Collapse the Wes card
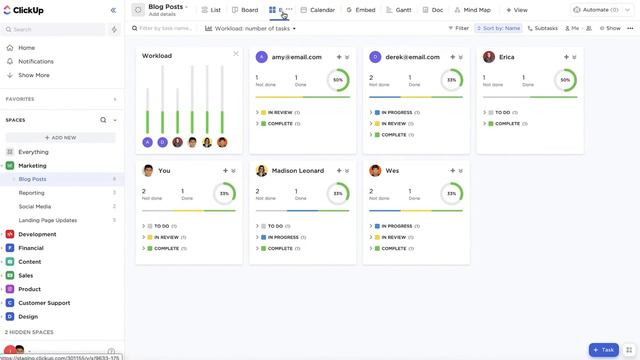 (461, 171)
